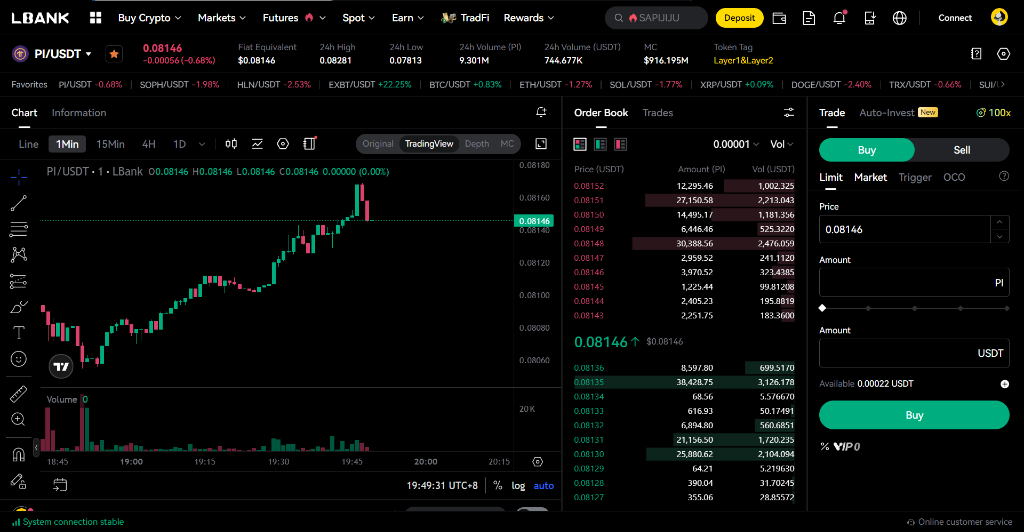
Task: Toggle auto scale on chart
Action: click(543, 485)
